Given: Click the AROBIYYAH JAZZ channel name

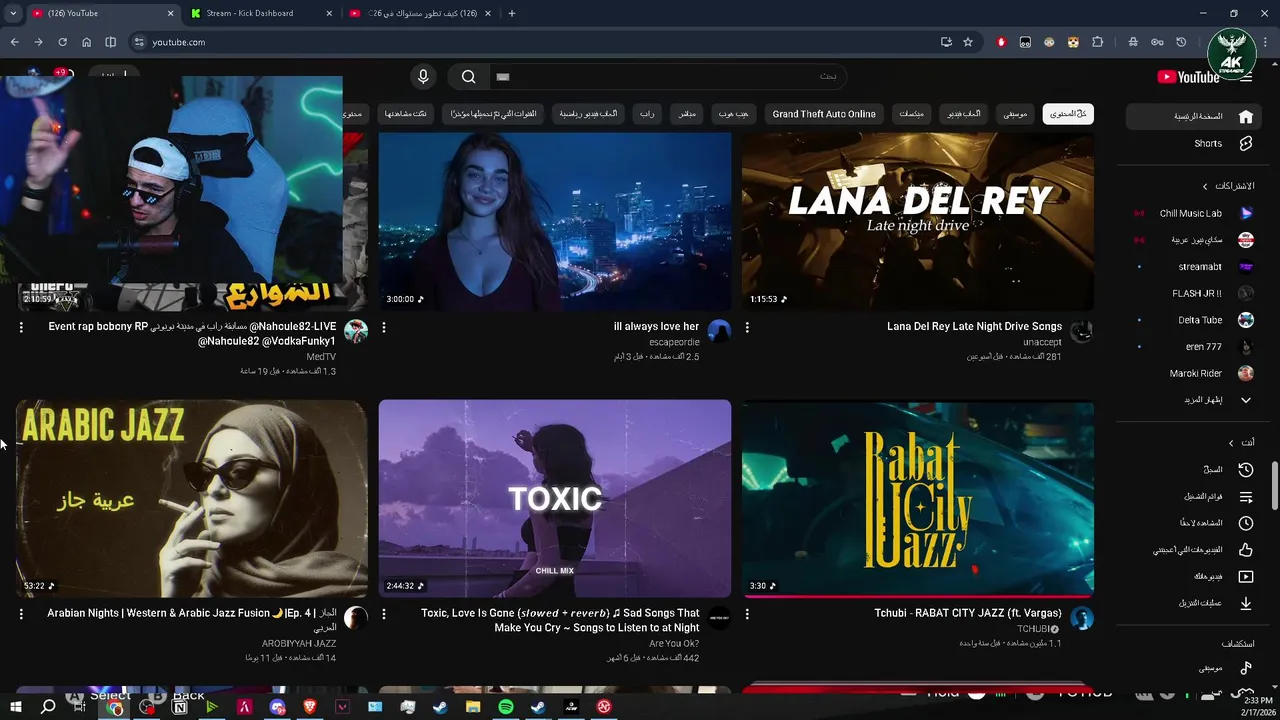Looking at the screenshot, I should [299, 643].
